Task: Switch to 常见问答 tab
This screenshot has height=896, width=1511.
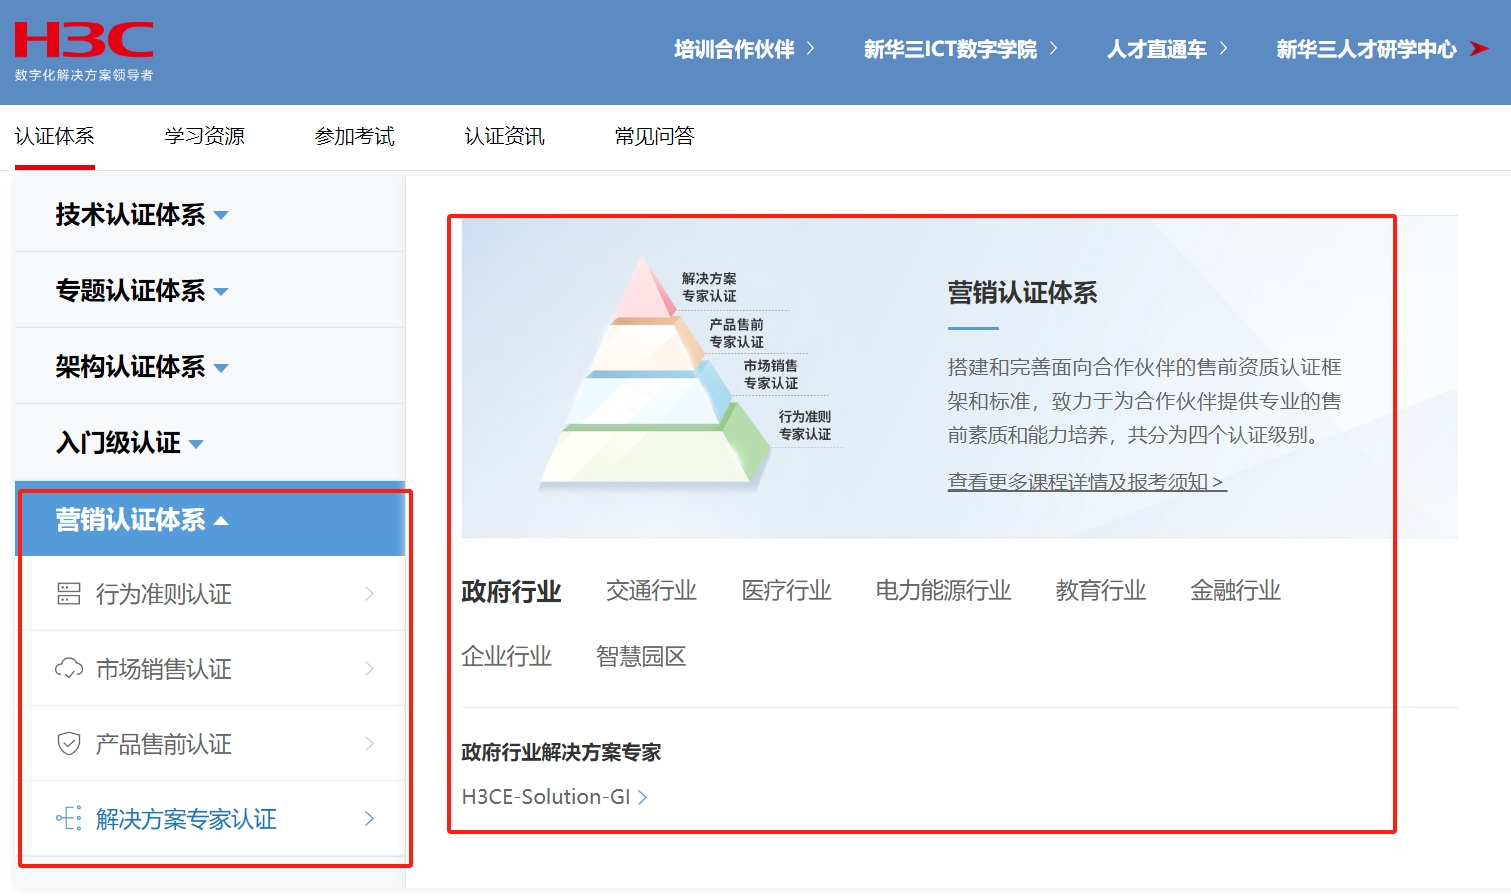Action: click(655, 136)
